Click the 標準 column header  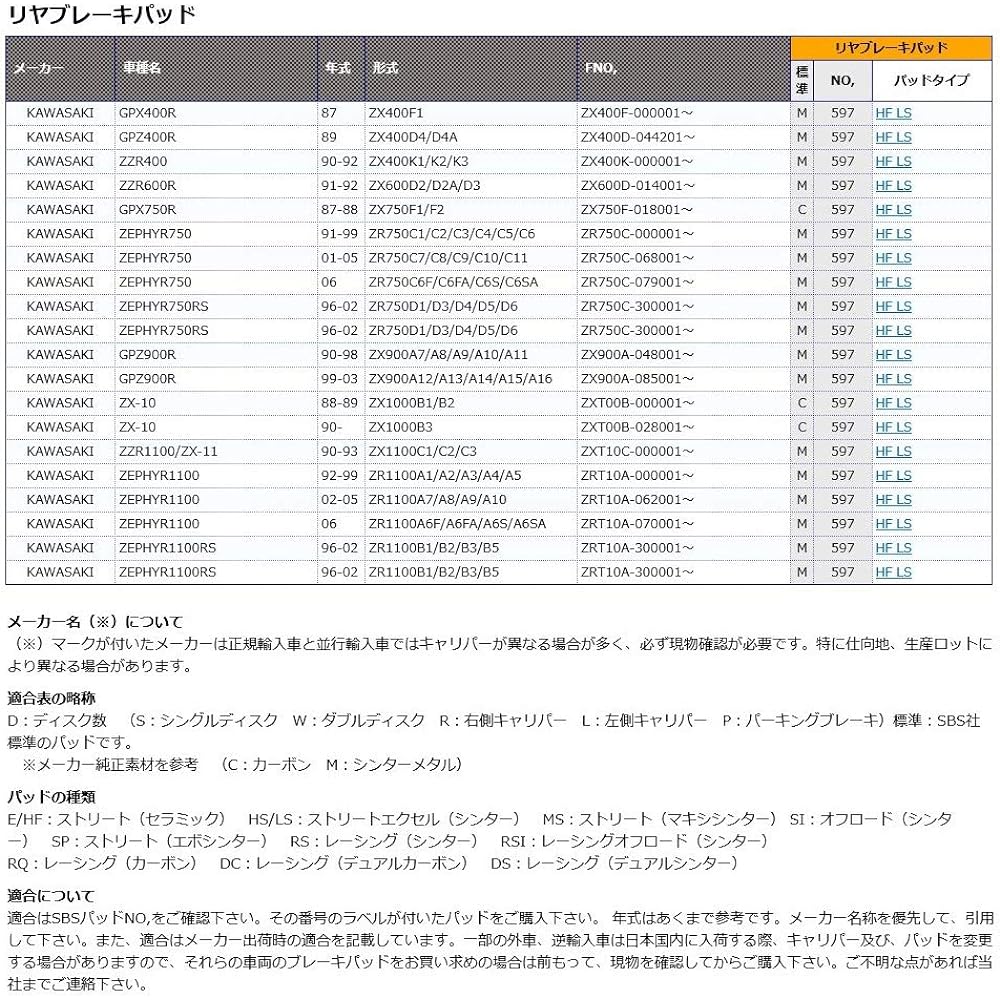click(802, 81)
